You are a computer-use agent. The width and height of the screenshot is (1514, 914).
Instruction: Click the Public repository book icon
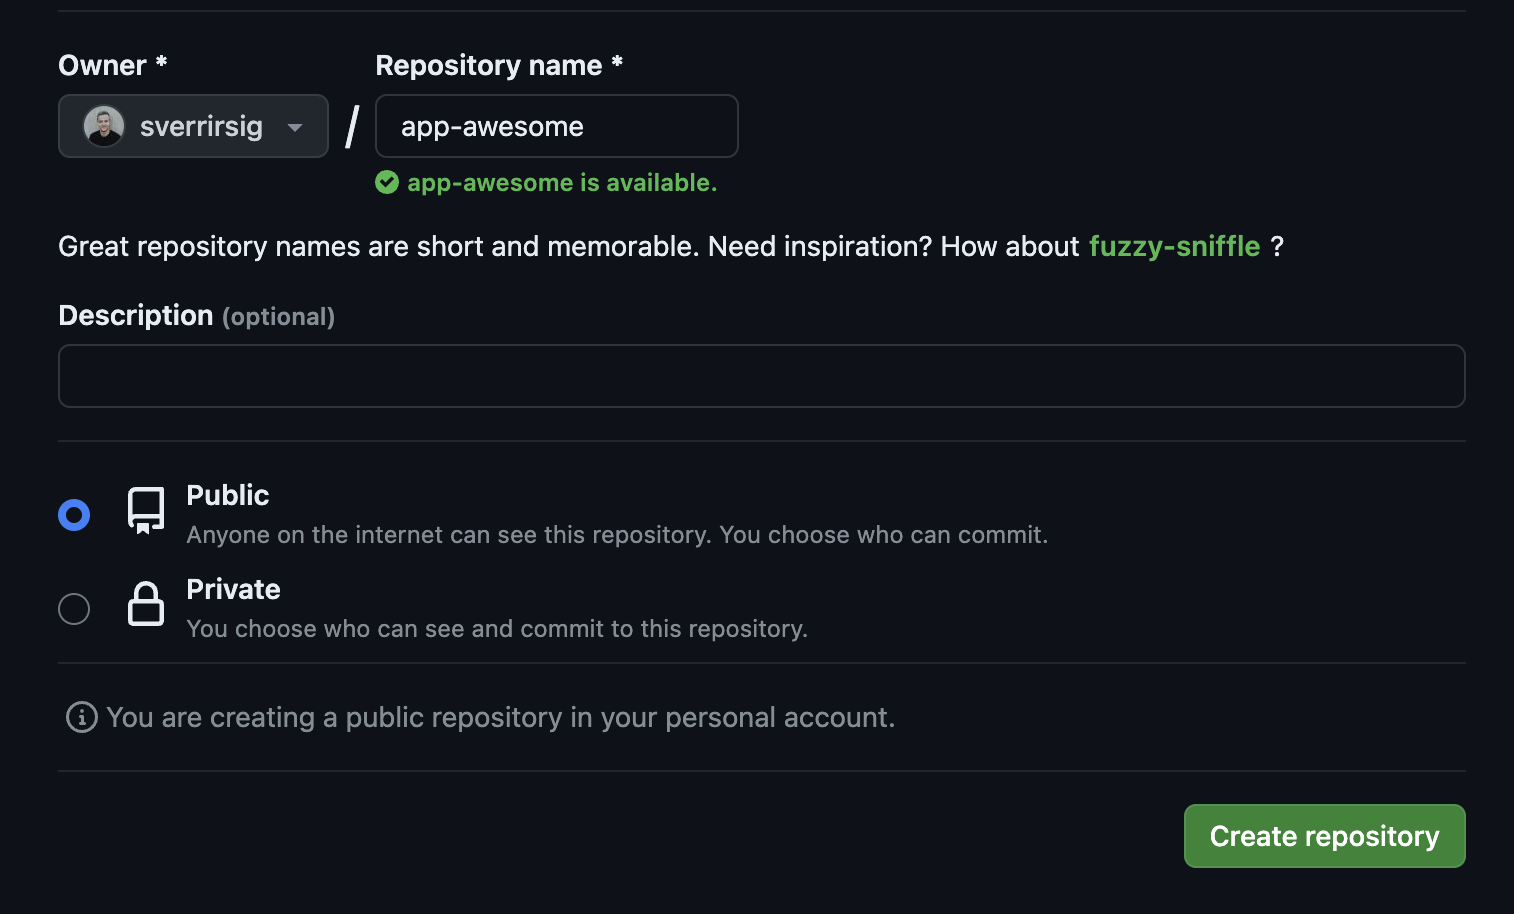pos(146,510)
